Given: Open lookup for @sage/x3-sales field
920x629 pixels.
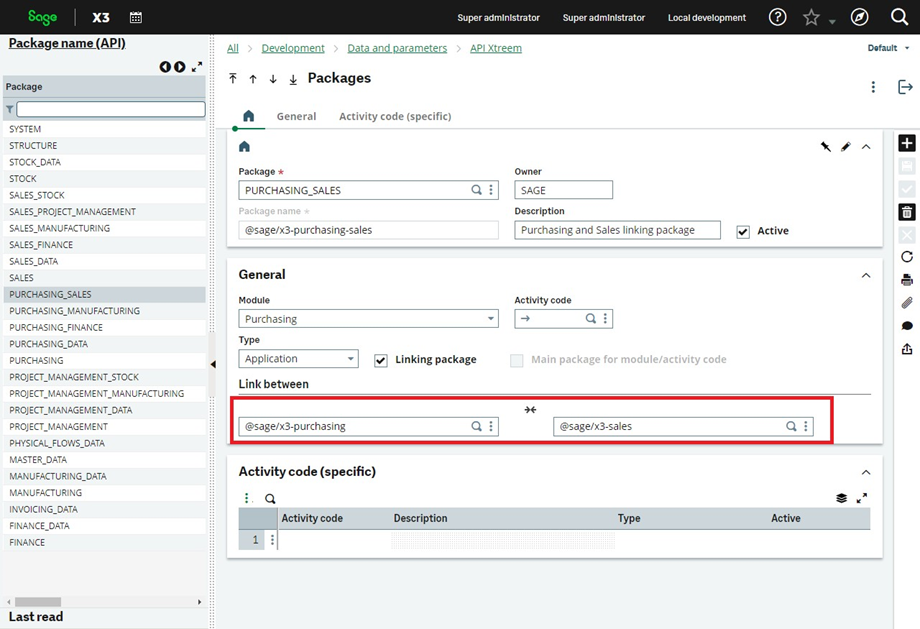Looking at the screenshot, I should [792, 427].
